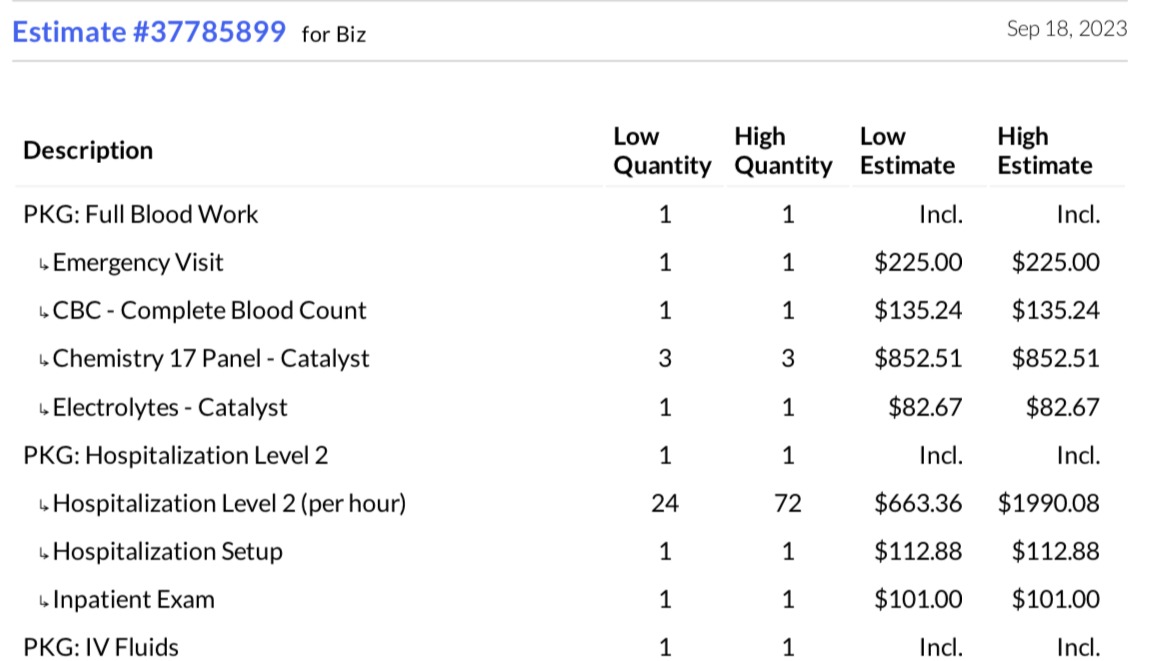Click the Sep 18, 2023 estimate date
This screenshot has height=661, width=1170.
(x=1066, y=29)
